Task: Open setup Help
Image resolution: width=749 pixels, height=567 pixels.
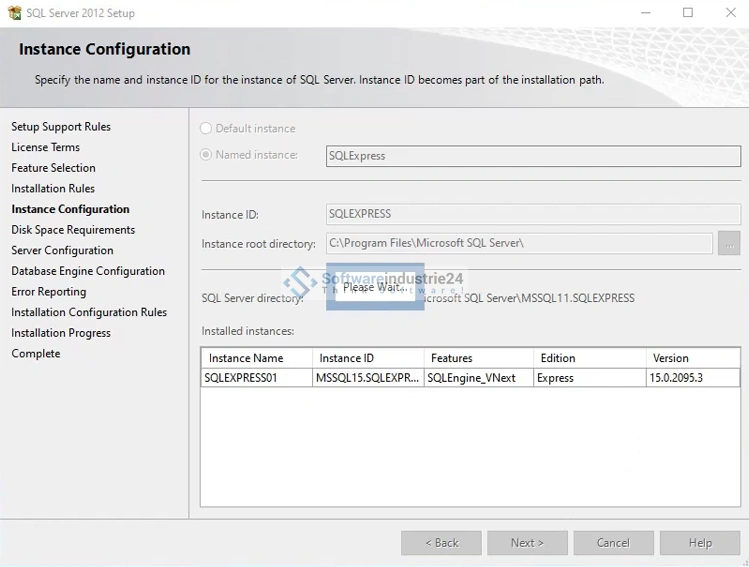Action: (700, 543)
